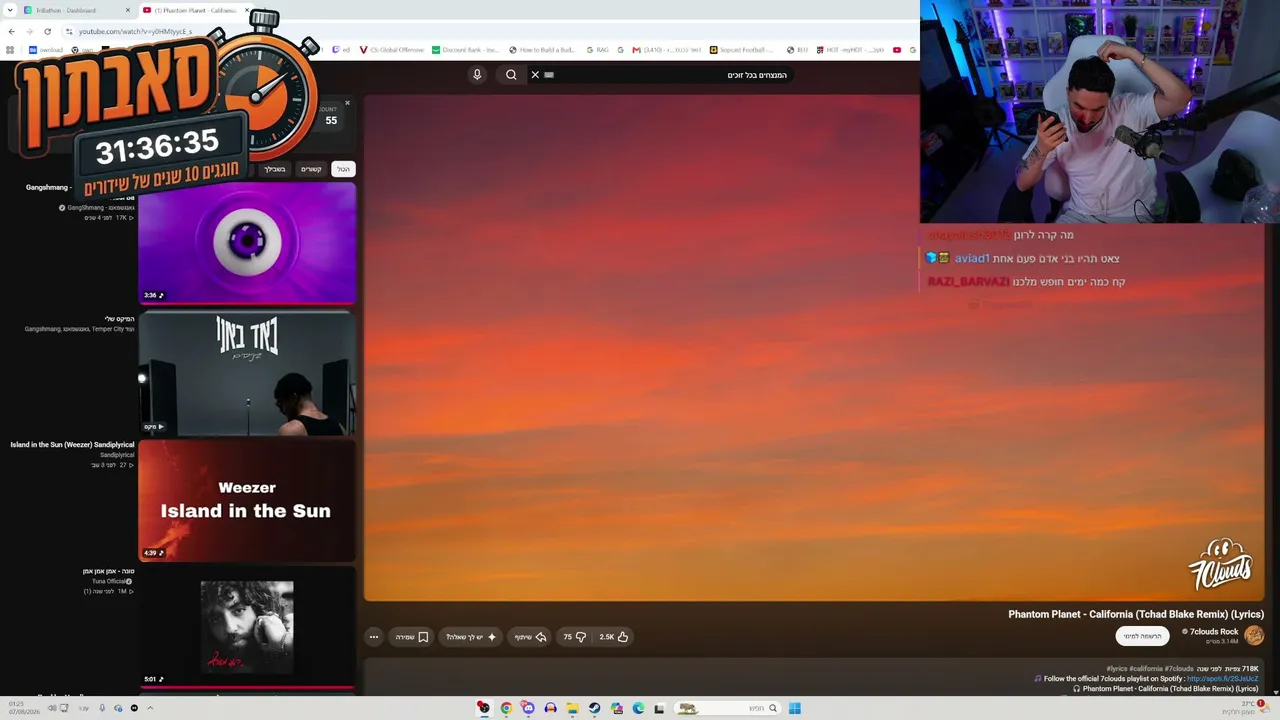Open File Explorer folder in taskbar
Viewport: 1280px width, 720px height.
click(x=572, y=708)
